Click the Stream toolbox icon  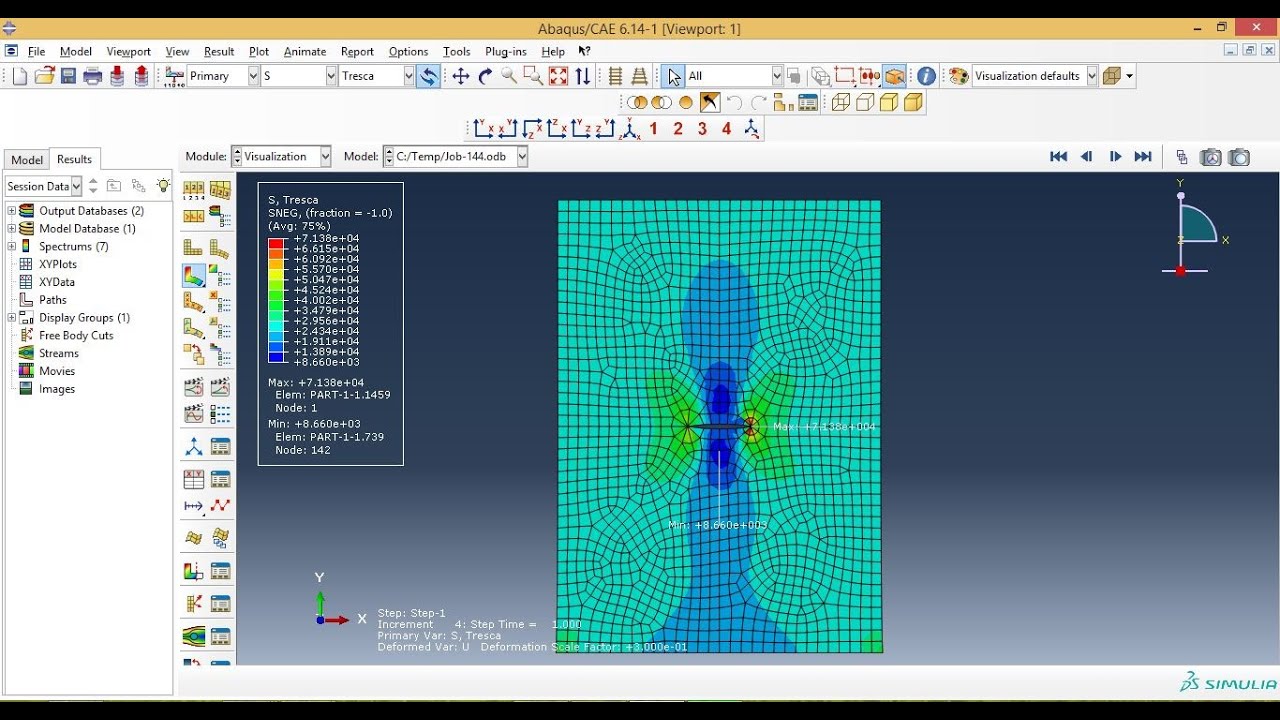194,636
